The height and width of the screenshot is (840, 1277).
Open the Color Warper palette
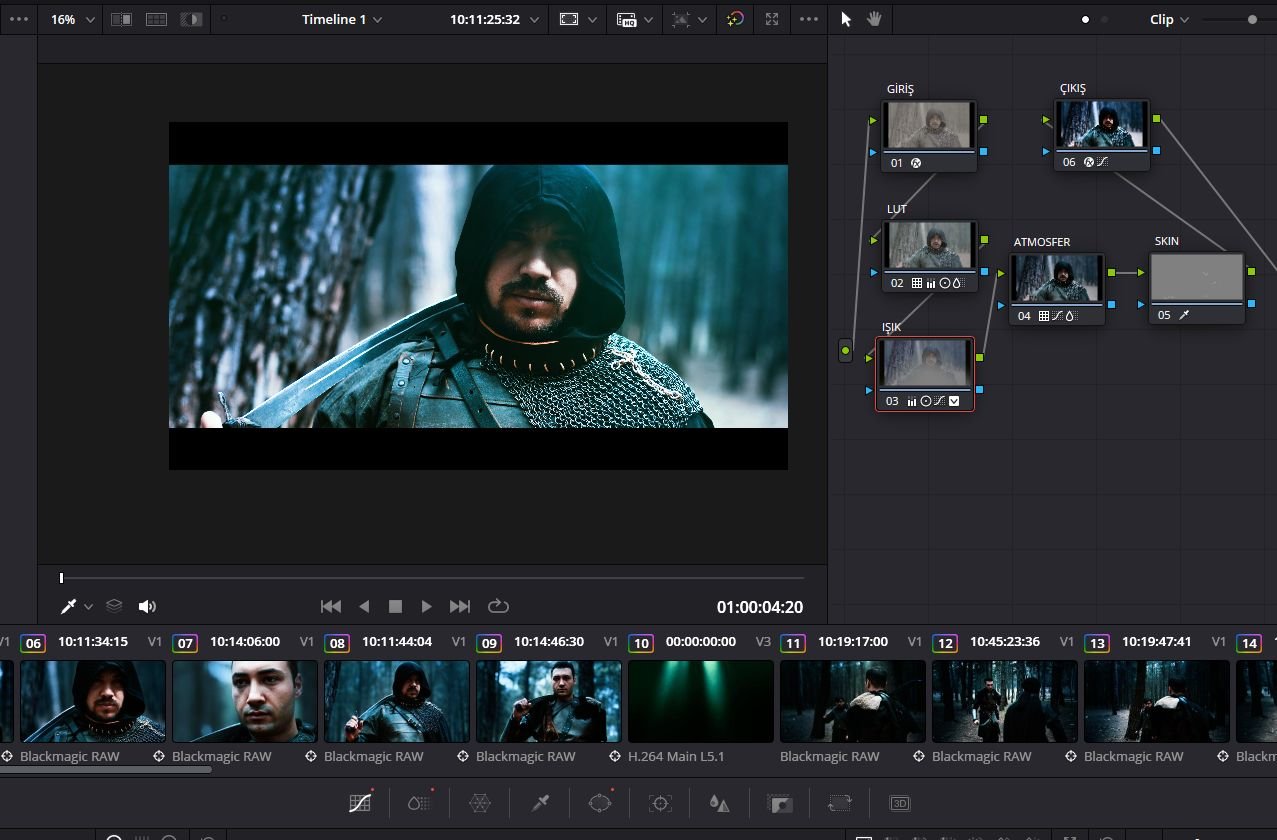pos(480,803)
